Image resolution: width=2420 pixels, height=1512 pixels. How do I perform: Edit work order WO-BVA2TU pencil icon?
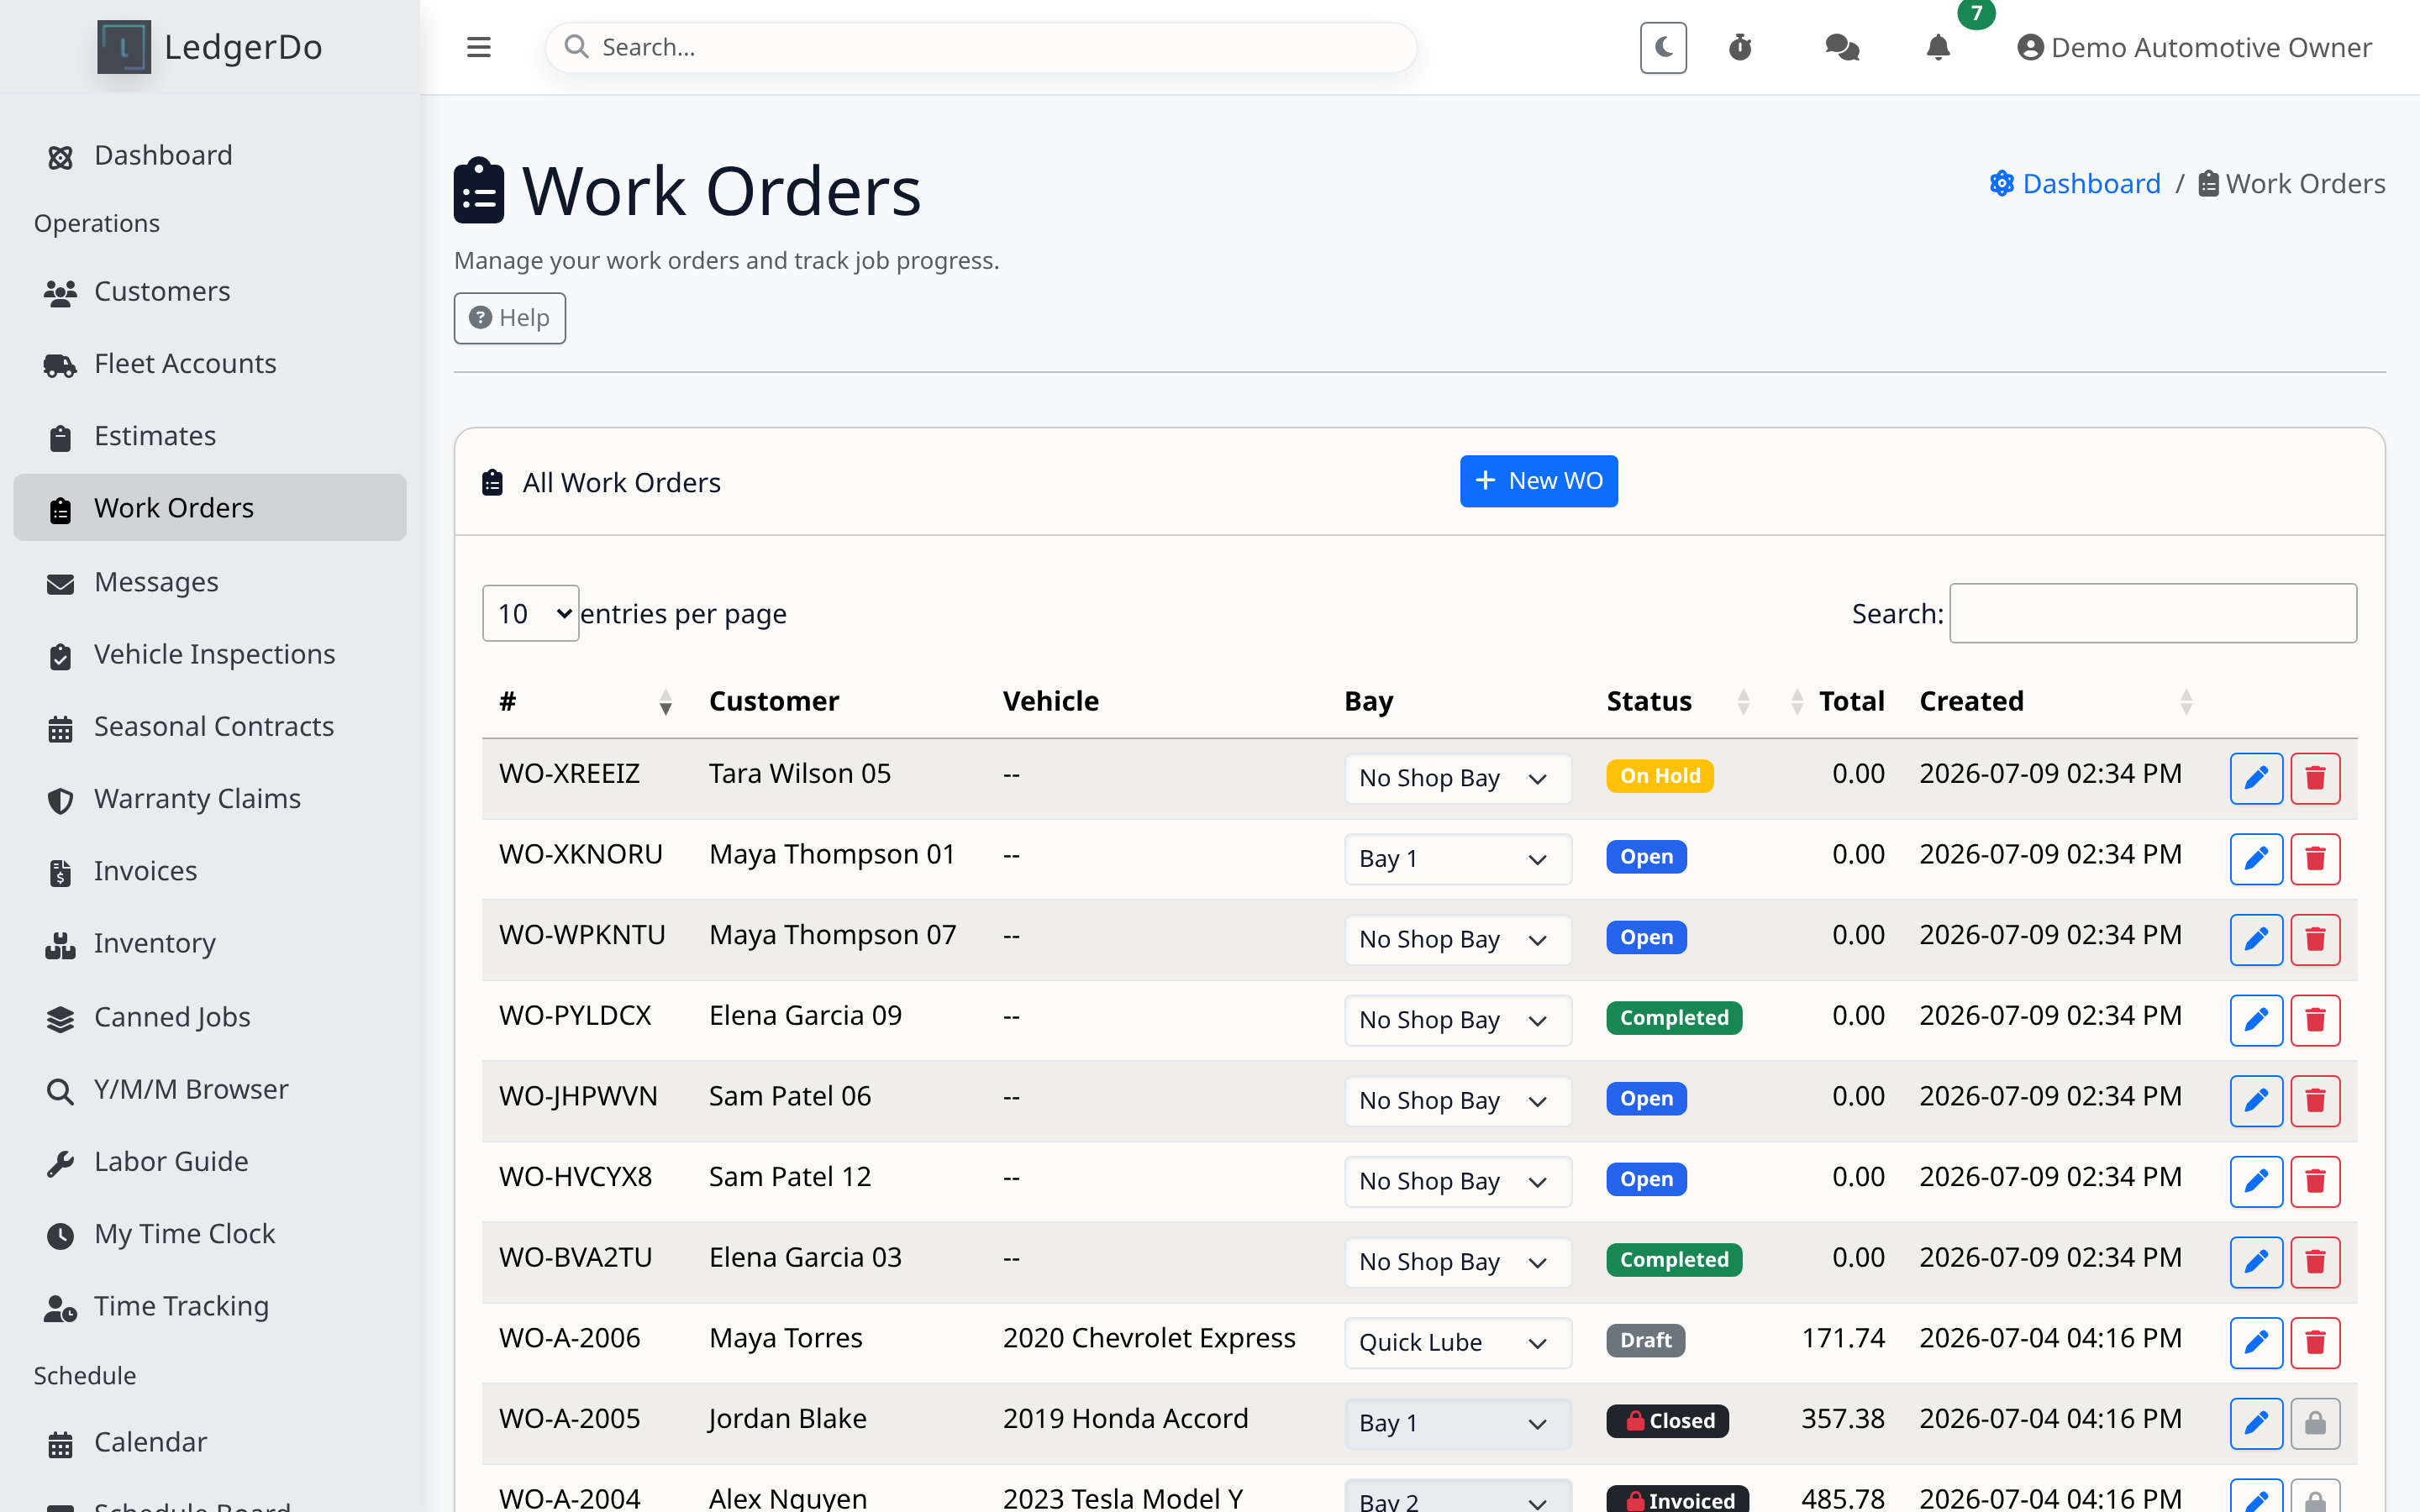coord(2256,1262)
